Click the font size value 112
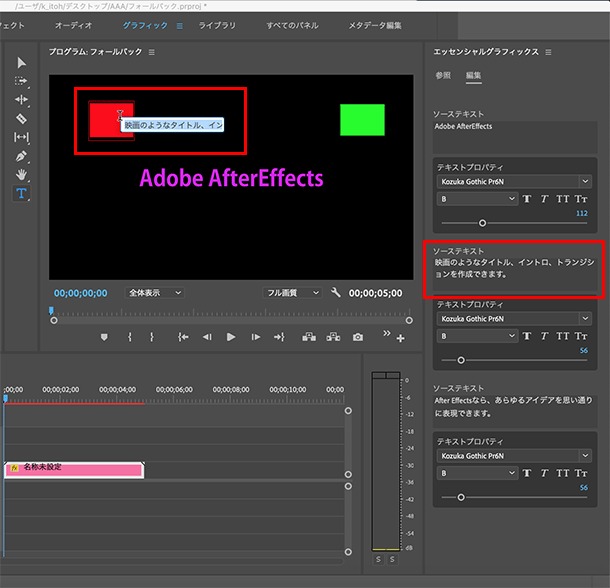Image resolution: width=610 pixels, height=588 pixels. (582, 214)
